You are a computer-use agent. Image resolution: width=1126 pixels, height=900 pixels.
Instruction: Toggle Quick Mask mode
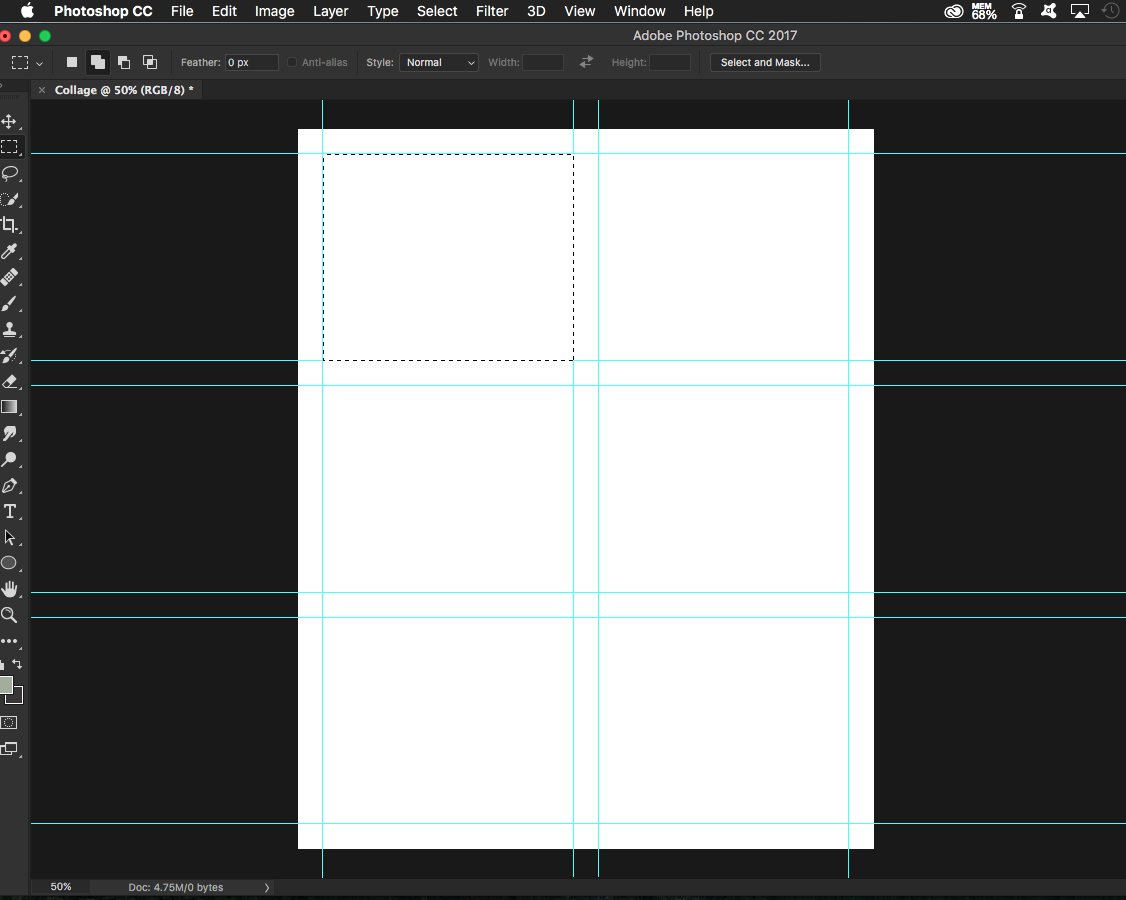coord(9,723)
